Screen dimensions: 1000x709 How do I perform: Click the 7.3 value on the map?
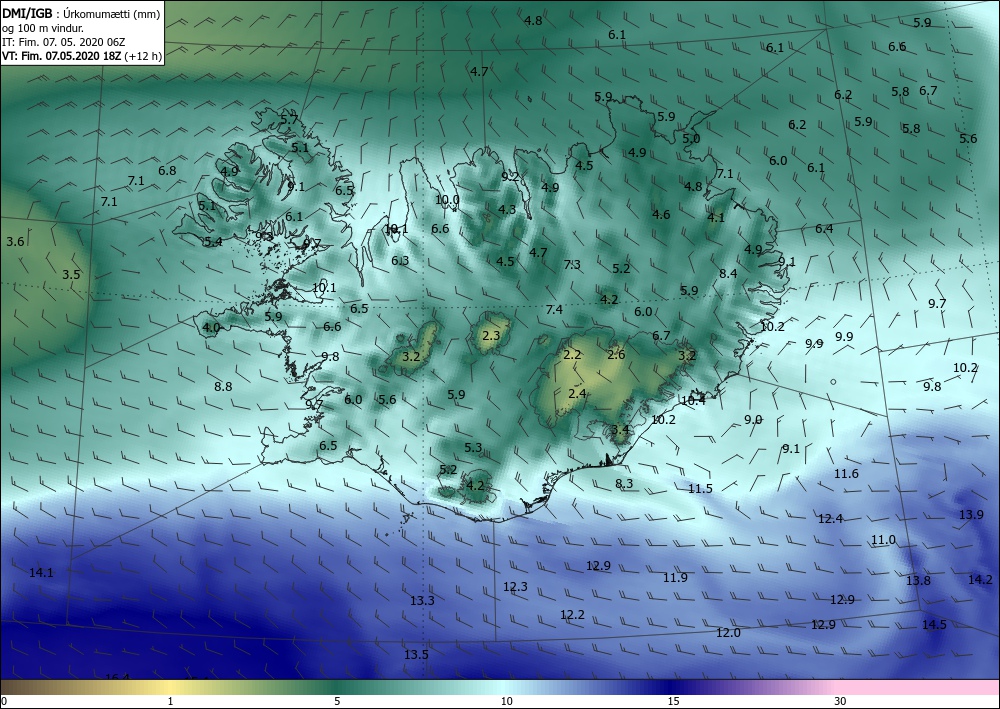pos(573,265)
